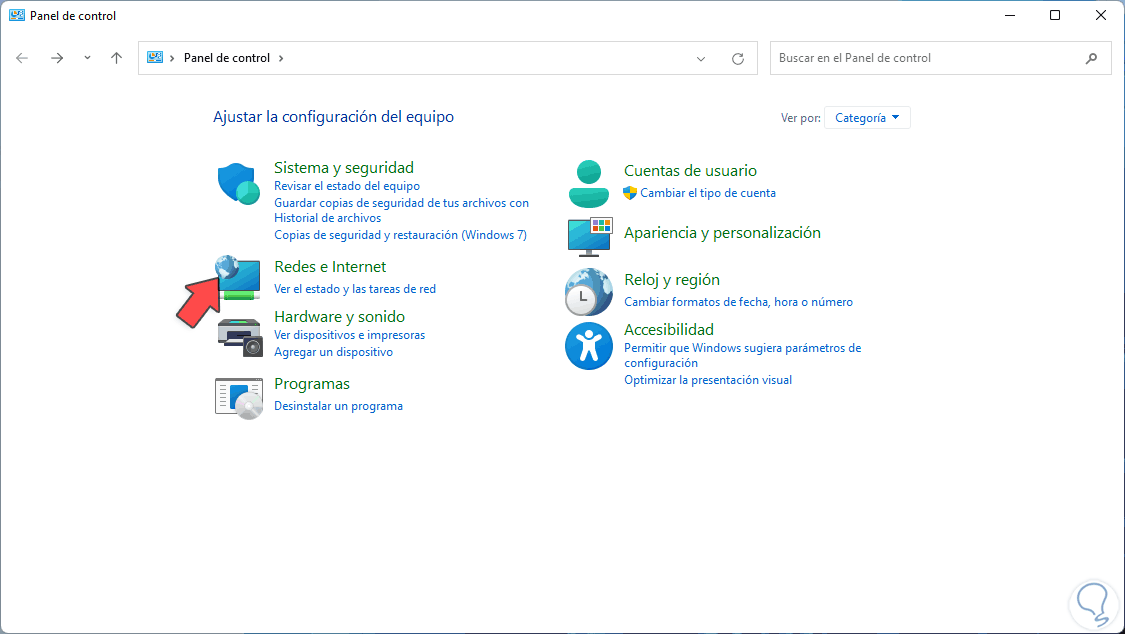The width and height of the screenshot is (1125, 634).
Task: Click the refresh button in the address bar
Action: [738, 58]
